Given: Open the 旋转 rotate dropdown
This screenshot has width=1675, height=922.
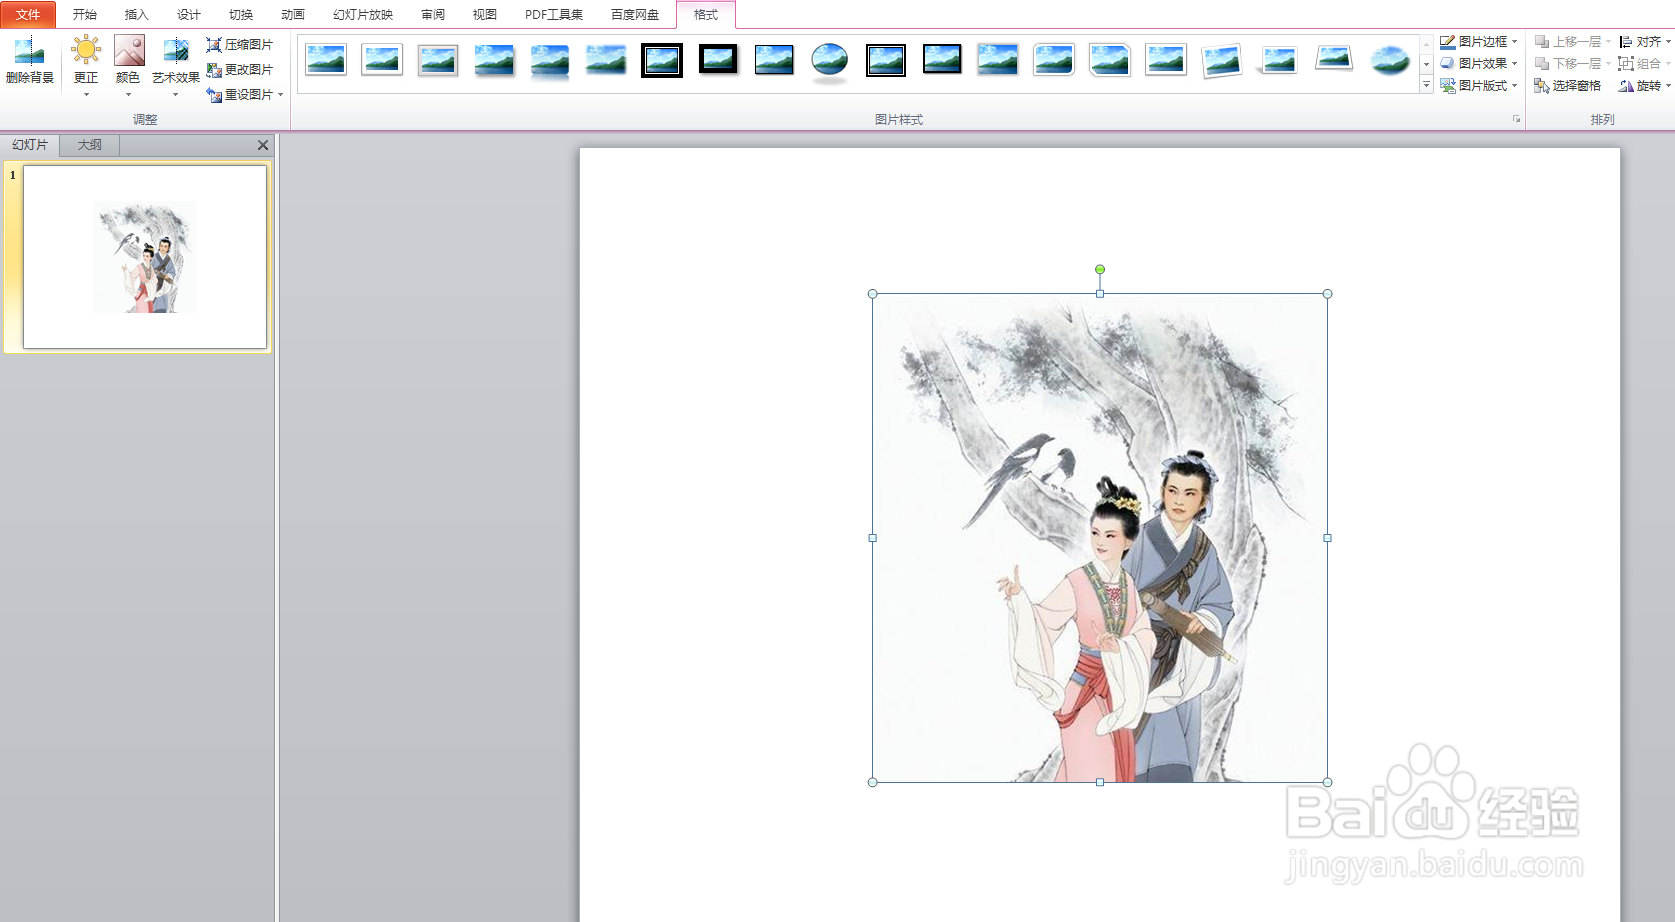Looking at the screenshot, I should click(x=1644, y=86).
